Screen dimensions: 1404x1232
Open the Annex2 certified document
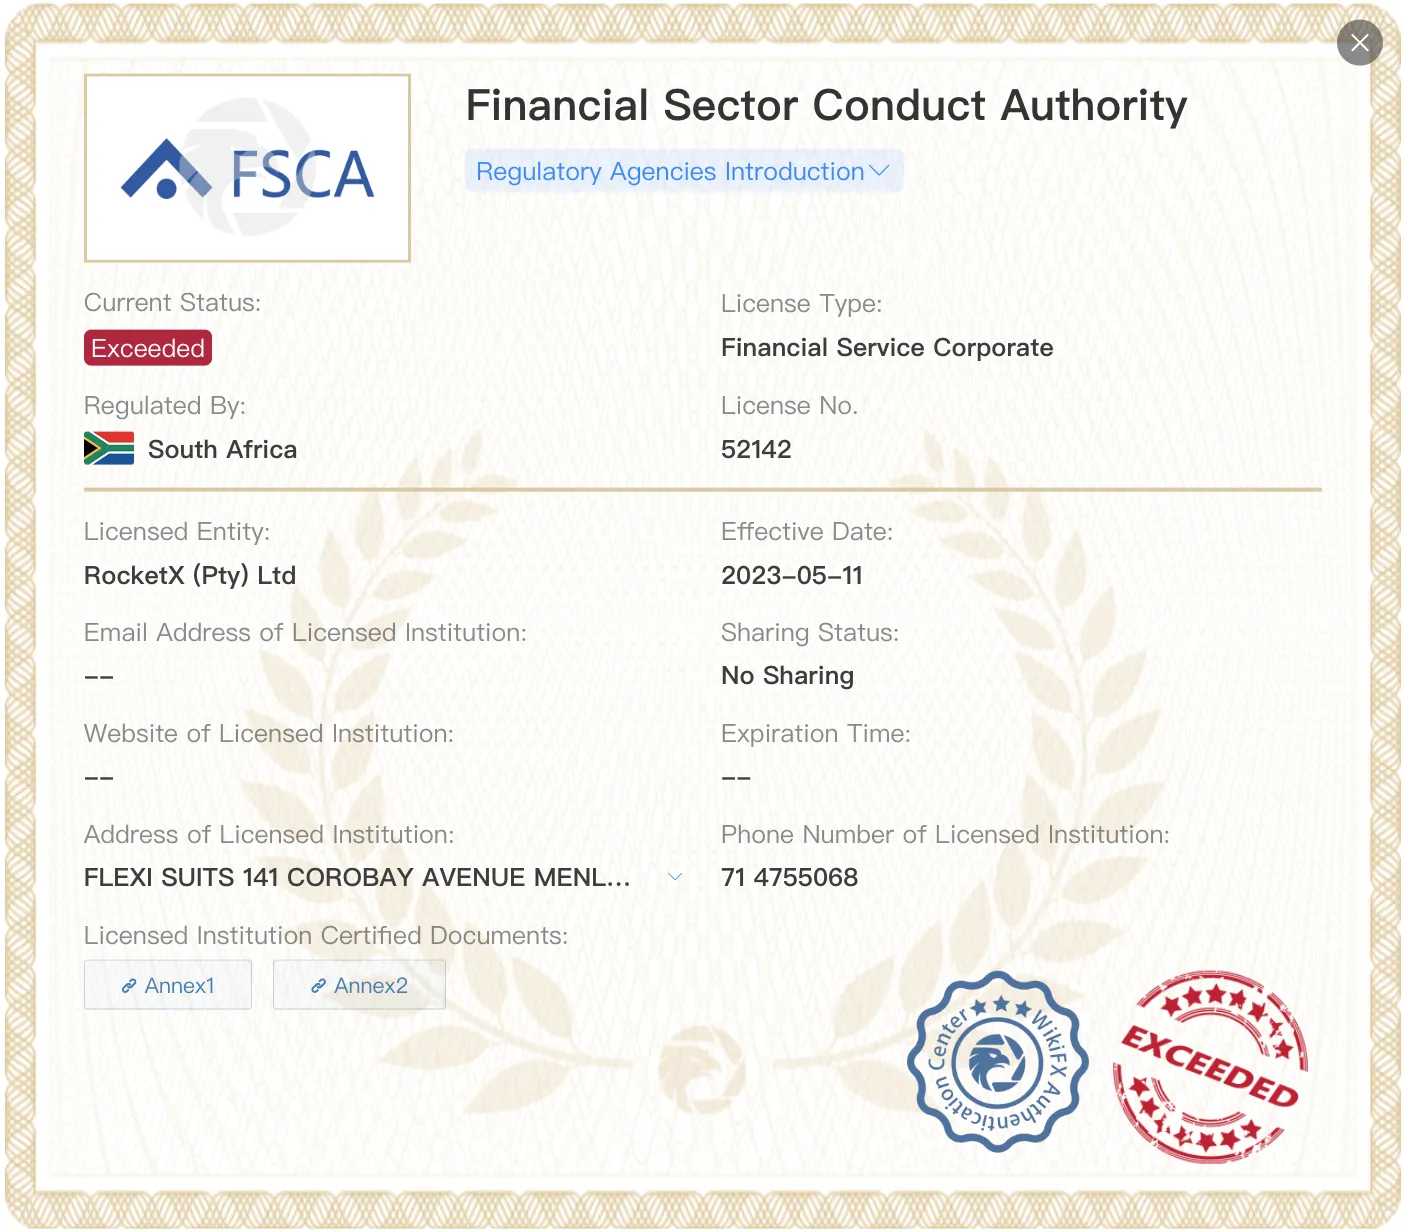[359, 985]
